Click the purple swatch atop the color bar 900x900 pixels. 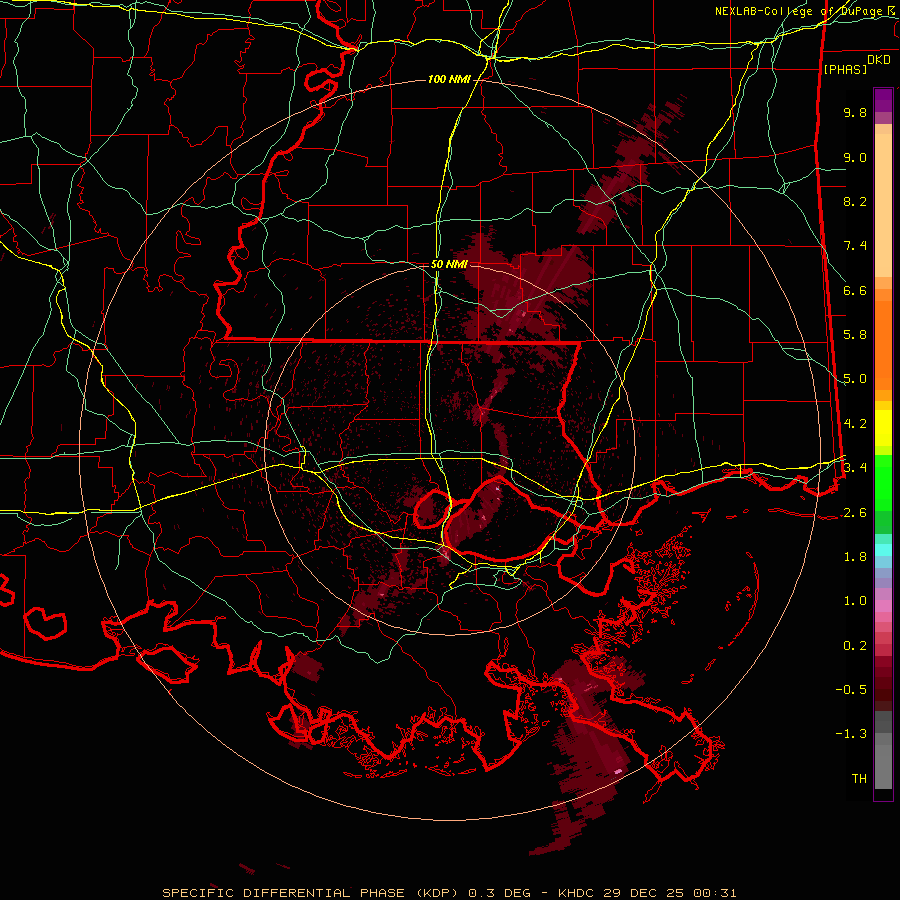[883, 100]
